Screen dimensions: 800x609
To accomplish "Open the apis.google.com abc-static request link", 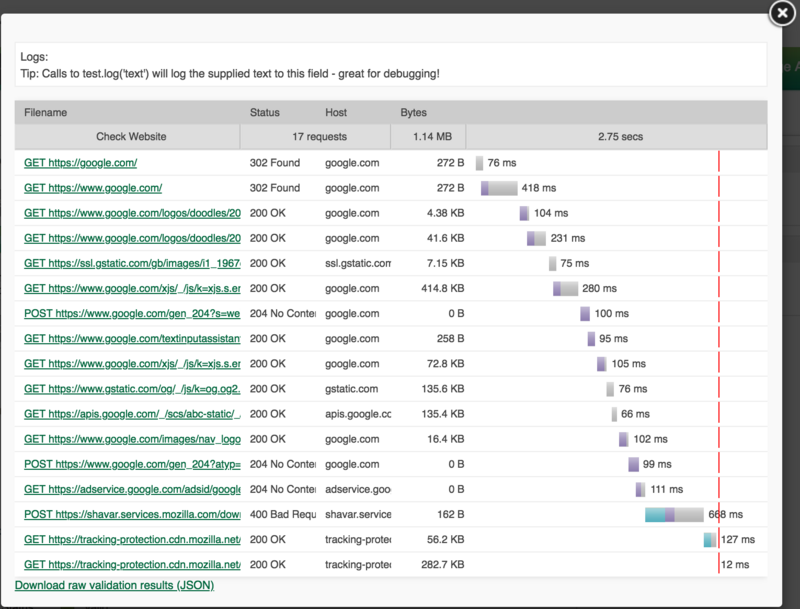I will [x=132, y=414].
